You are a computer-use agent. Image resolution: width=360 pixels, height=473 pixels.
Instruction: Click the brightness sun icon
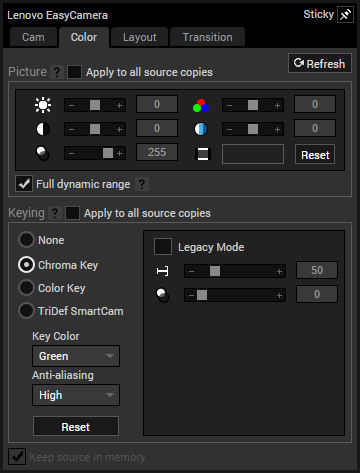point(43,105)
